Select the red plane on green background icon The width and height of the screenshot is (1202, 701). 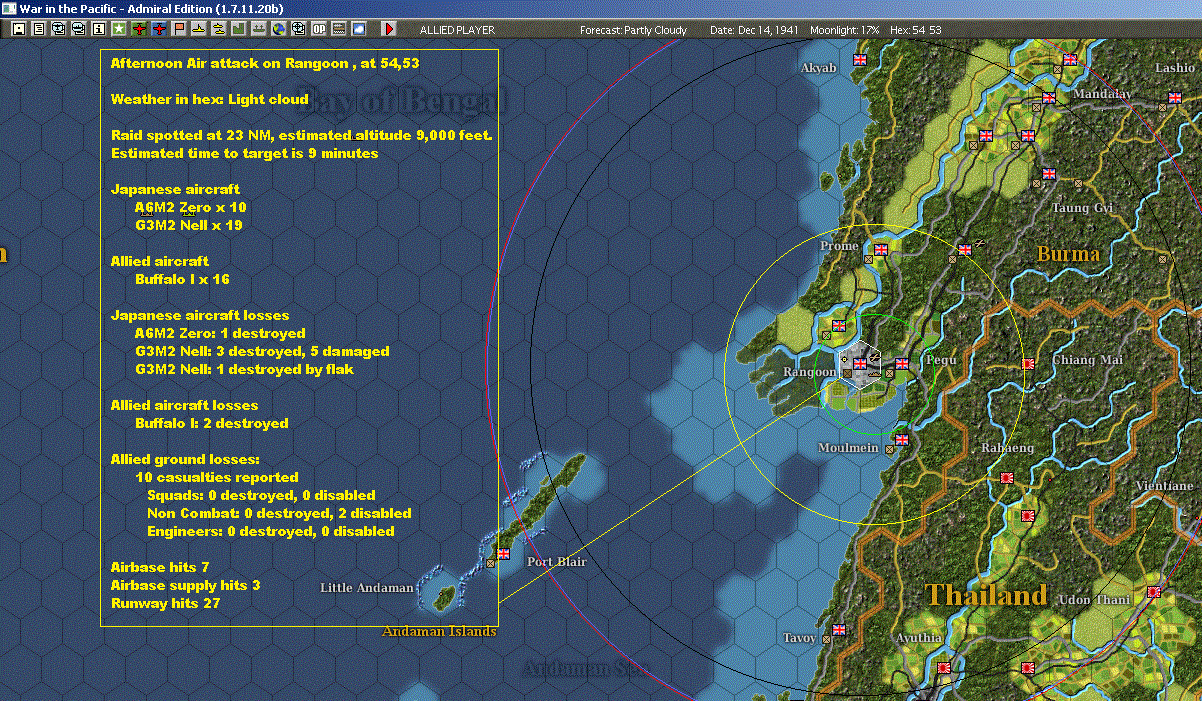tap(139, 29)
